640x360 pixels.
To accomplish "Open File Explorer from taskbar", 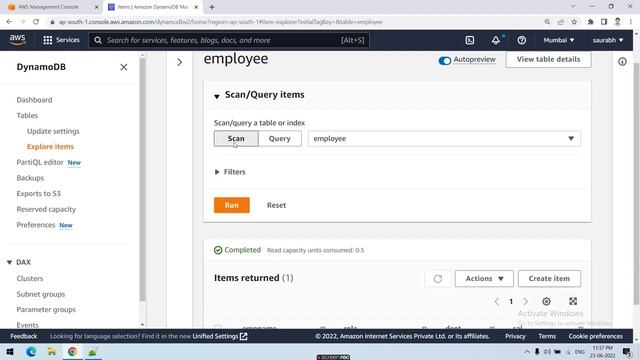I will point(52,351).
